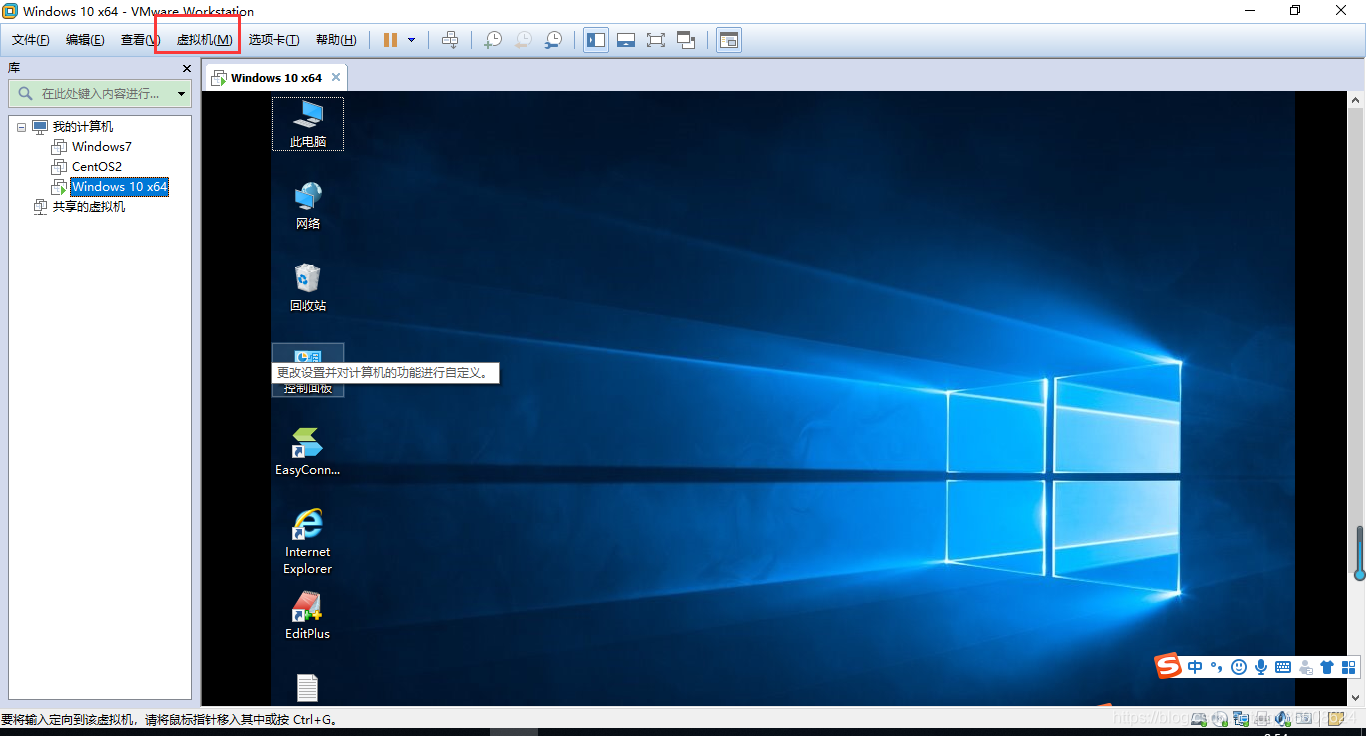Toggle the thumbnail bar display
The width and height of the screenshot is (1366, 736).
626,40
